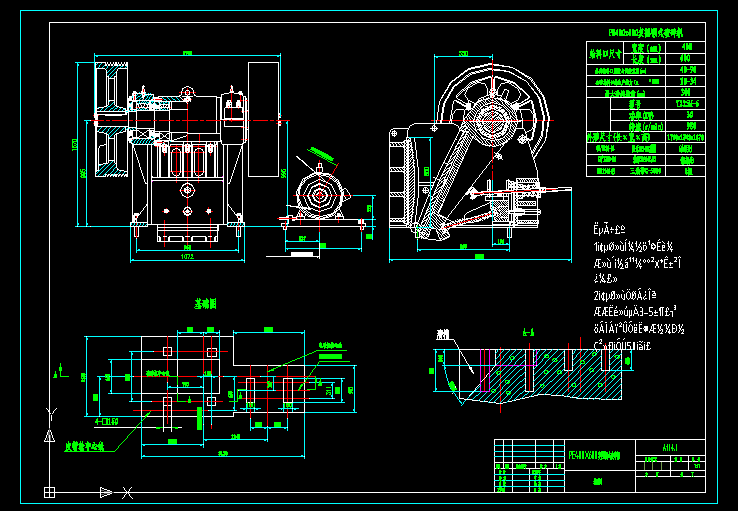
Task: Select the electric motor end view drawing
Action: click(321, 193)
